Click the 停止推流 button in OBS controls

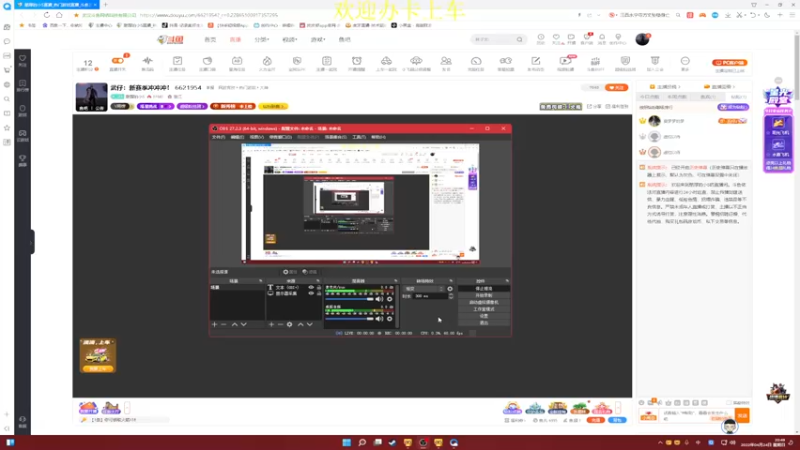pos(484,289)
